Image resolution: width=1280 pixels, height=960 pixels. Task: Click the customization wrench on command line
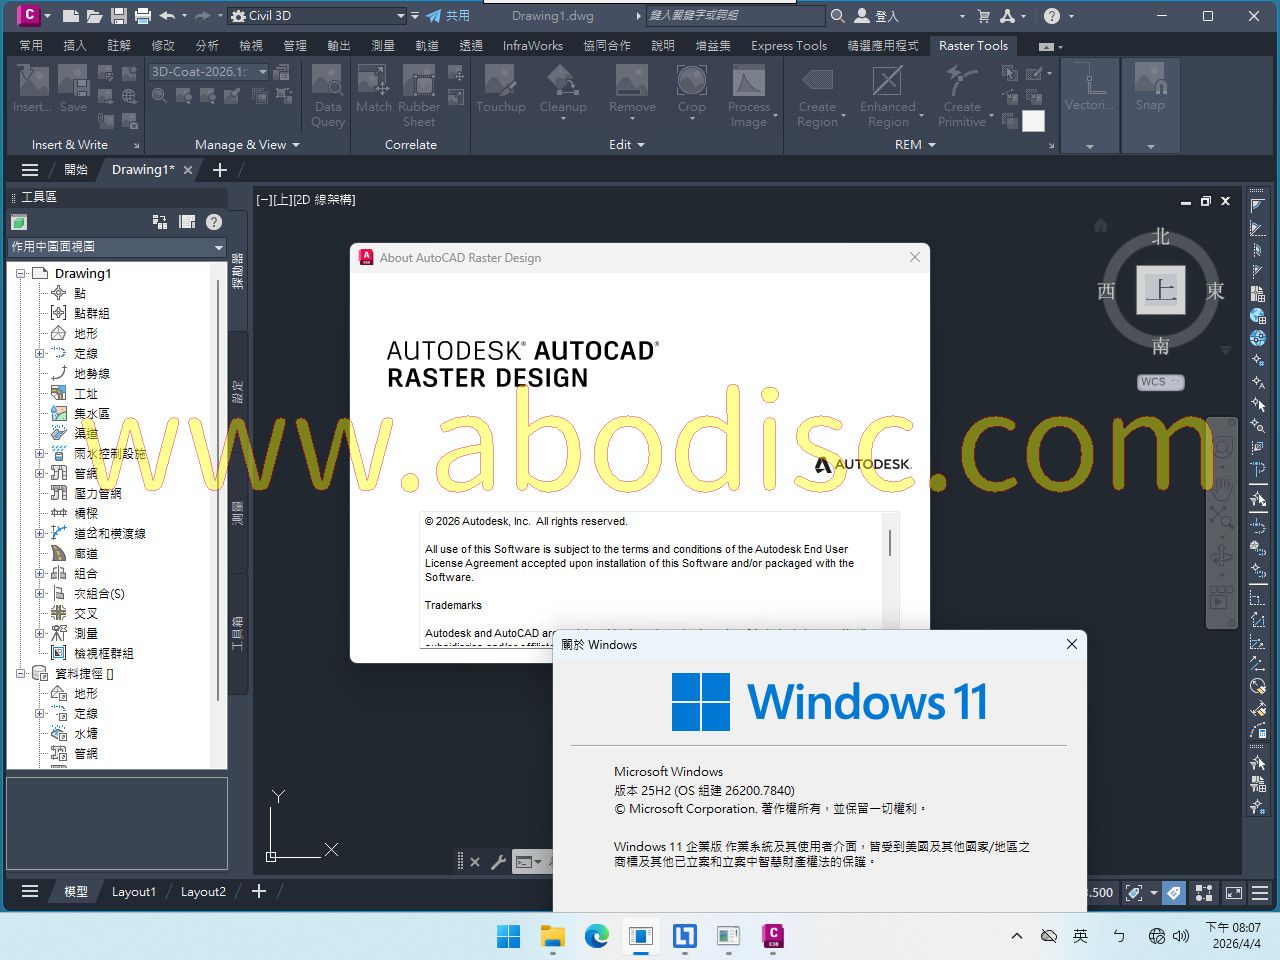[498, 862]
